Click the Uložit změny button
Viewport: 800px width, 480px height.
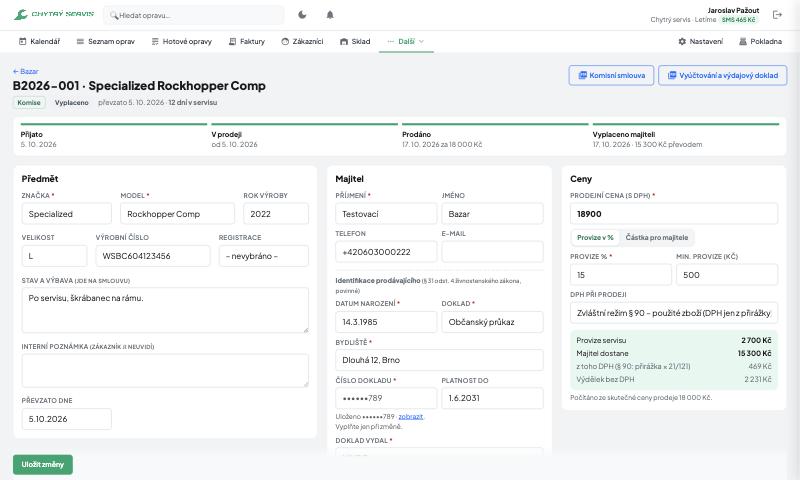pos(43,464)
